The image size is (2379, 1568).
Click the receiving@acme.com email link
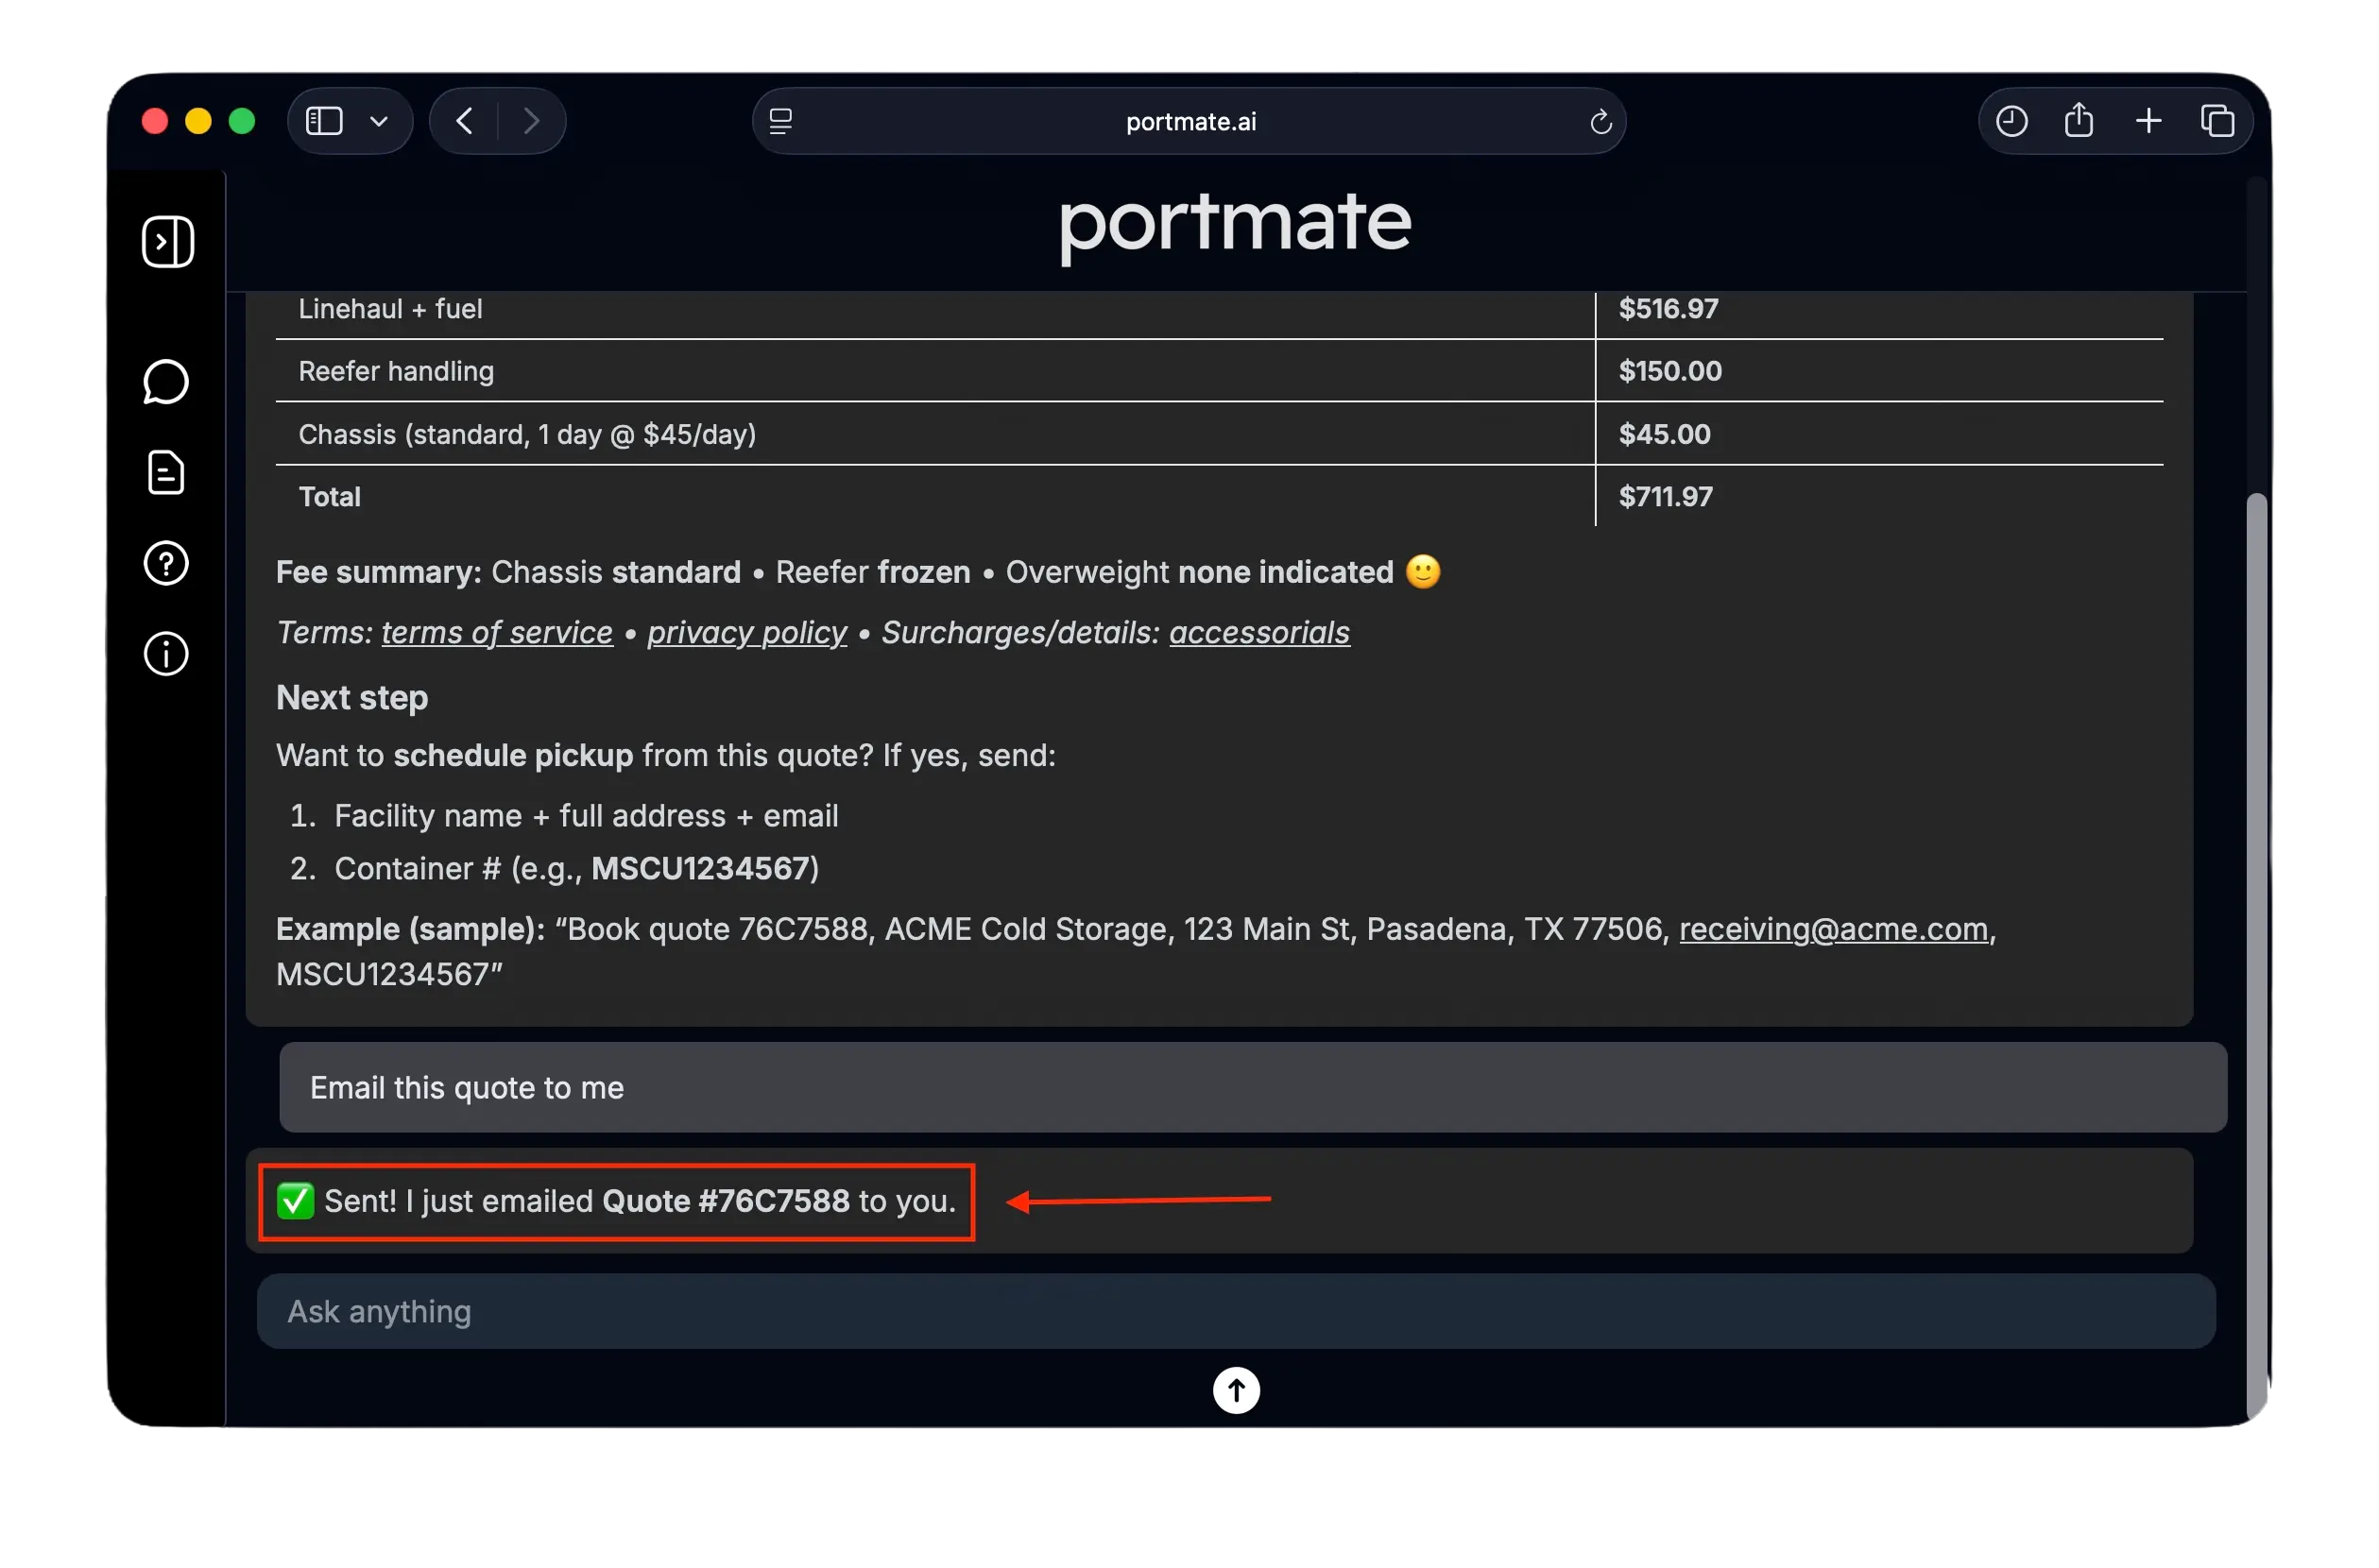[1833, 929]
